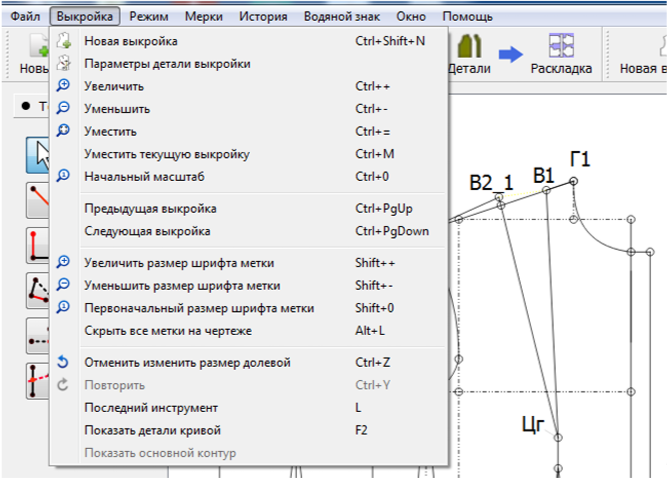This screenshot has height=480, width=667.
Task: Choose Уместить текущую выкройку
Action: (x=249, y=154)
